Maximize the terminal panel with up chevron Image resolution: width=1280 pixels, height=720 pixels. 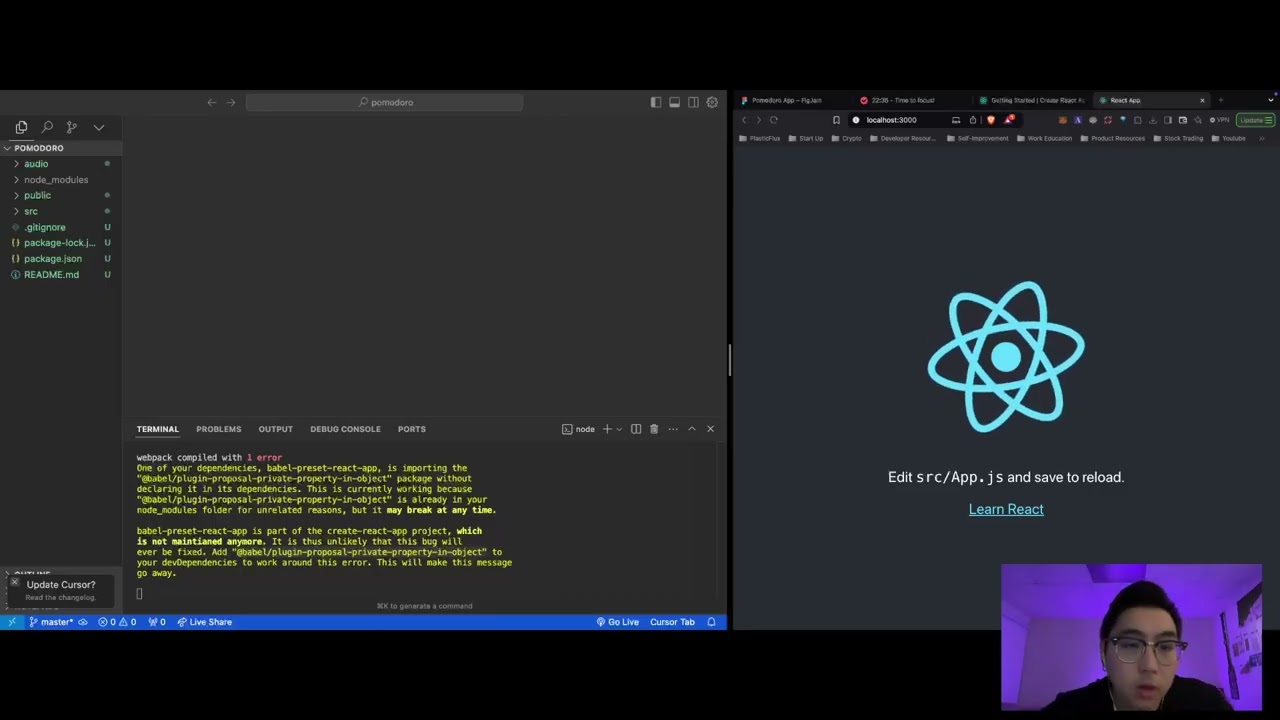(x=692, y=429)
